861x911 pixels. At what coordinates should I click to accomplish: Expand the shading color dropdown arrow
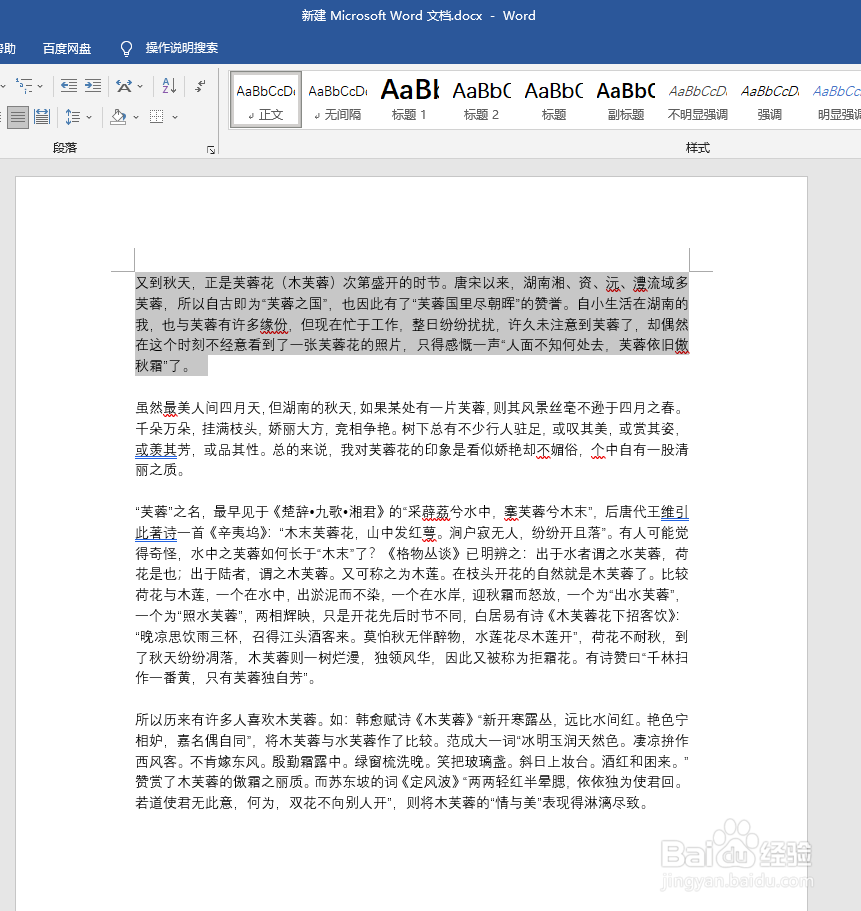point(134,117)
